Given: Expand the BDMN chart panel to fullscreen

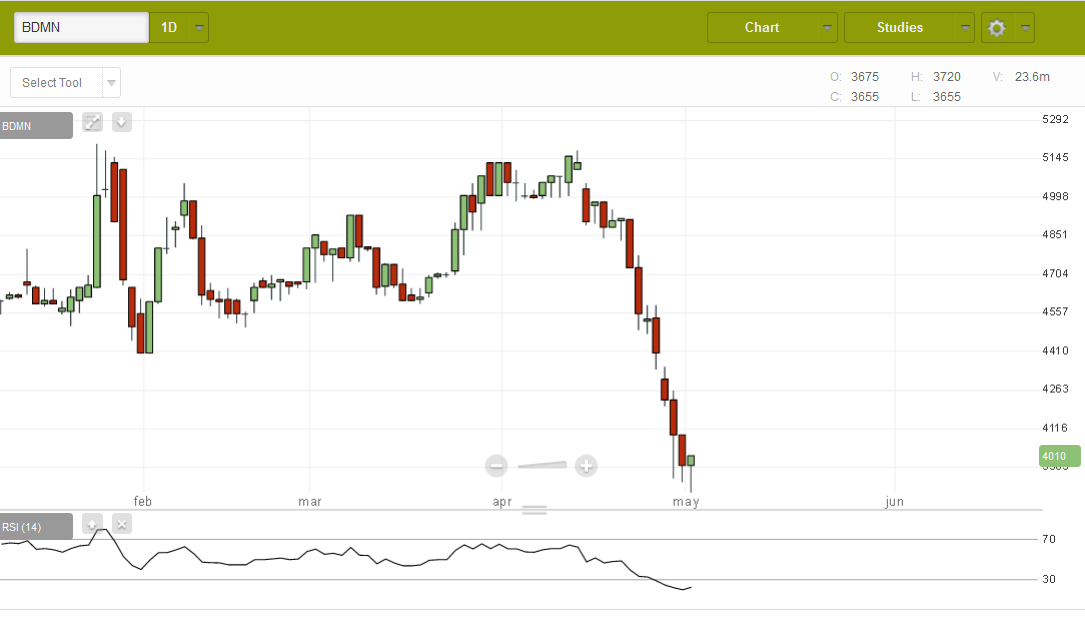Looking at the screenshot, I should [x=92, y=122].
